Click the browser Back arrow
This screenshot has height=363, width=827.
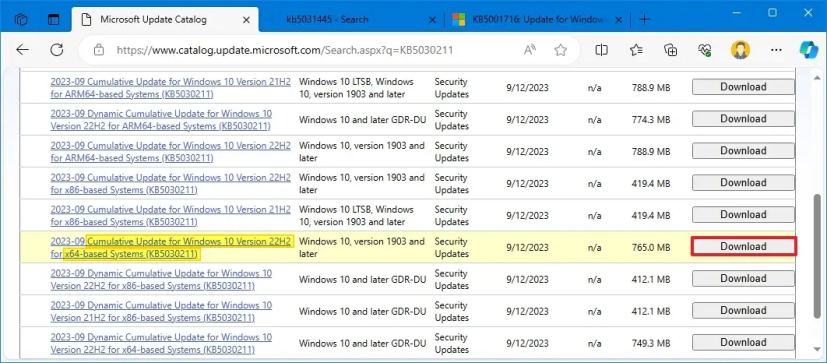point(22,50)
